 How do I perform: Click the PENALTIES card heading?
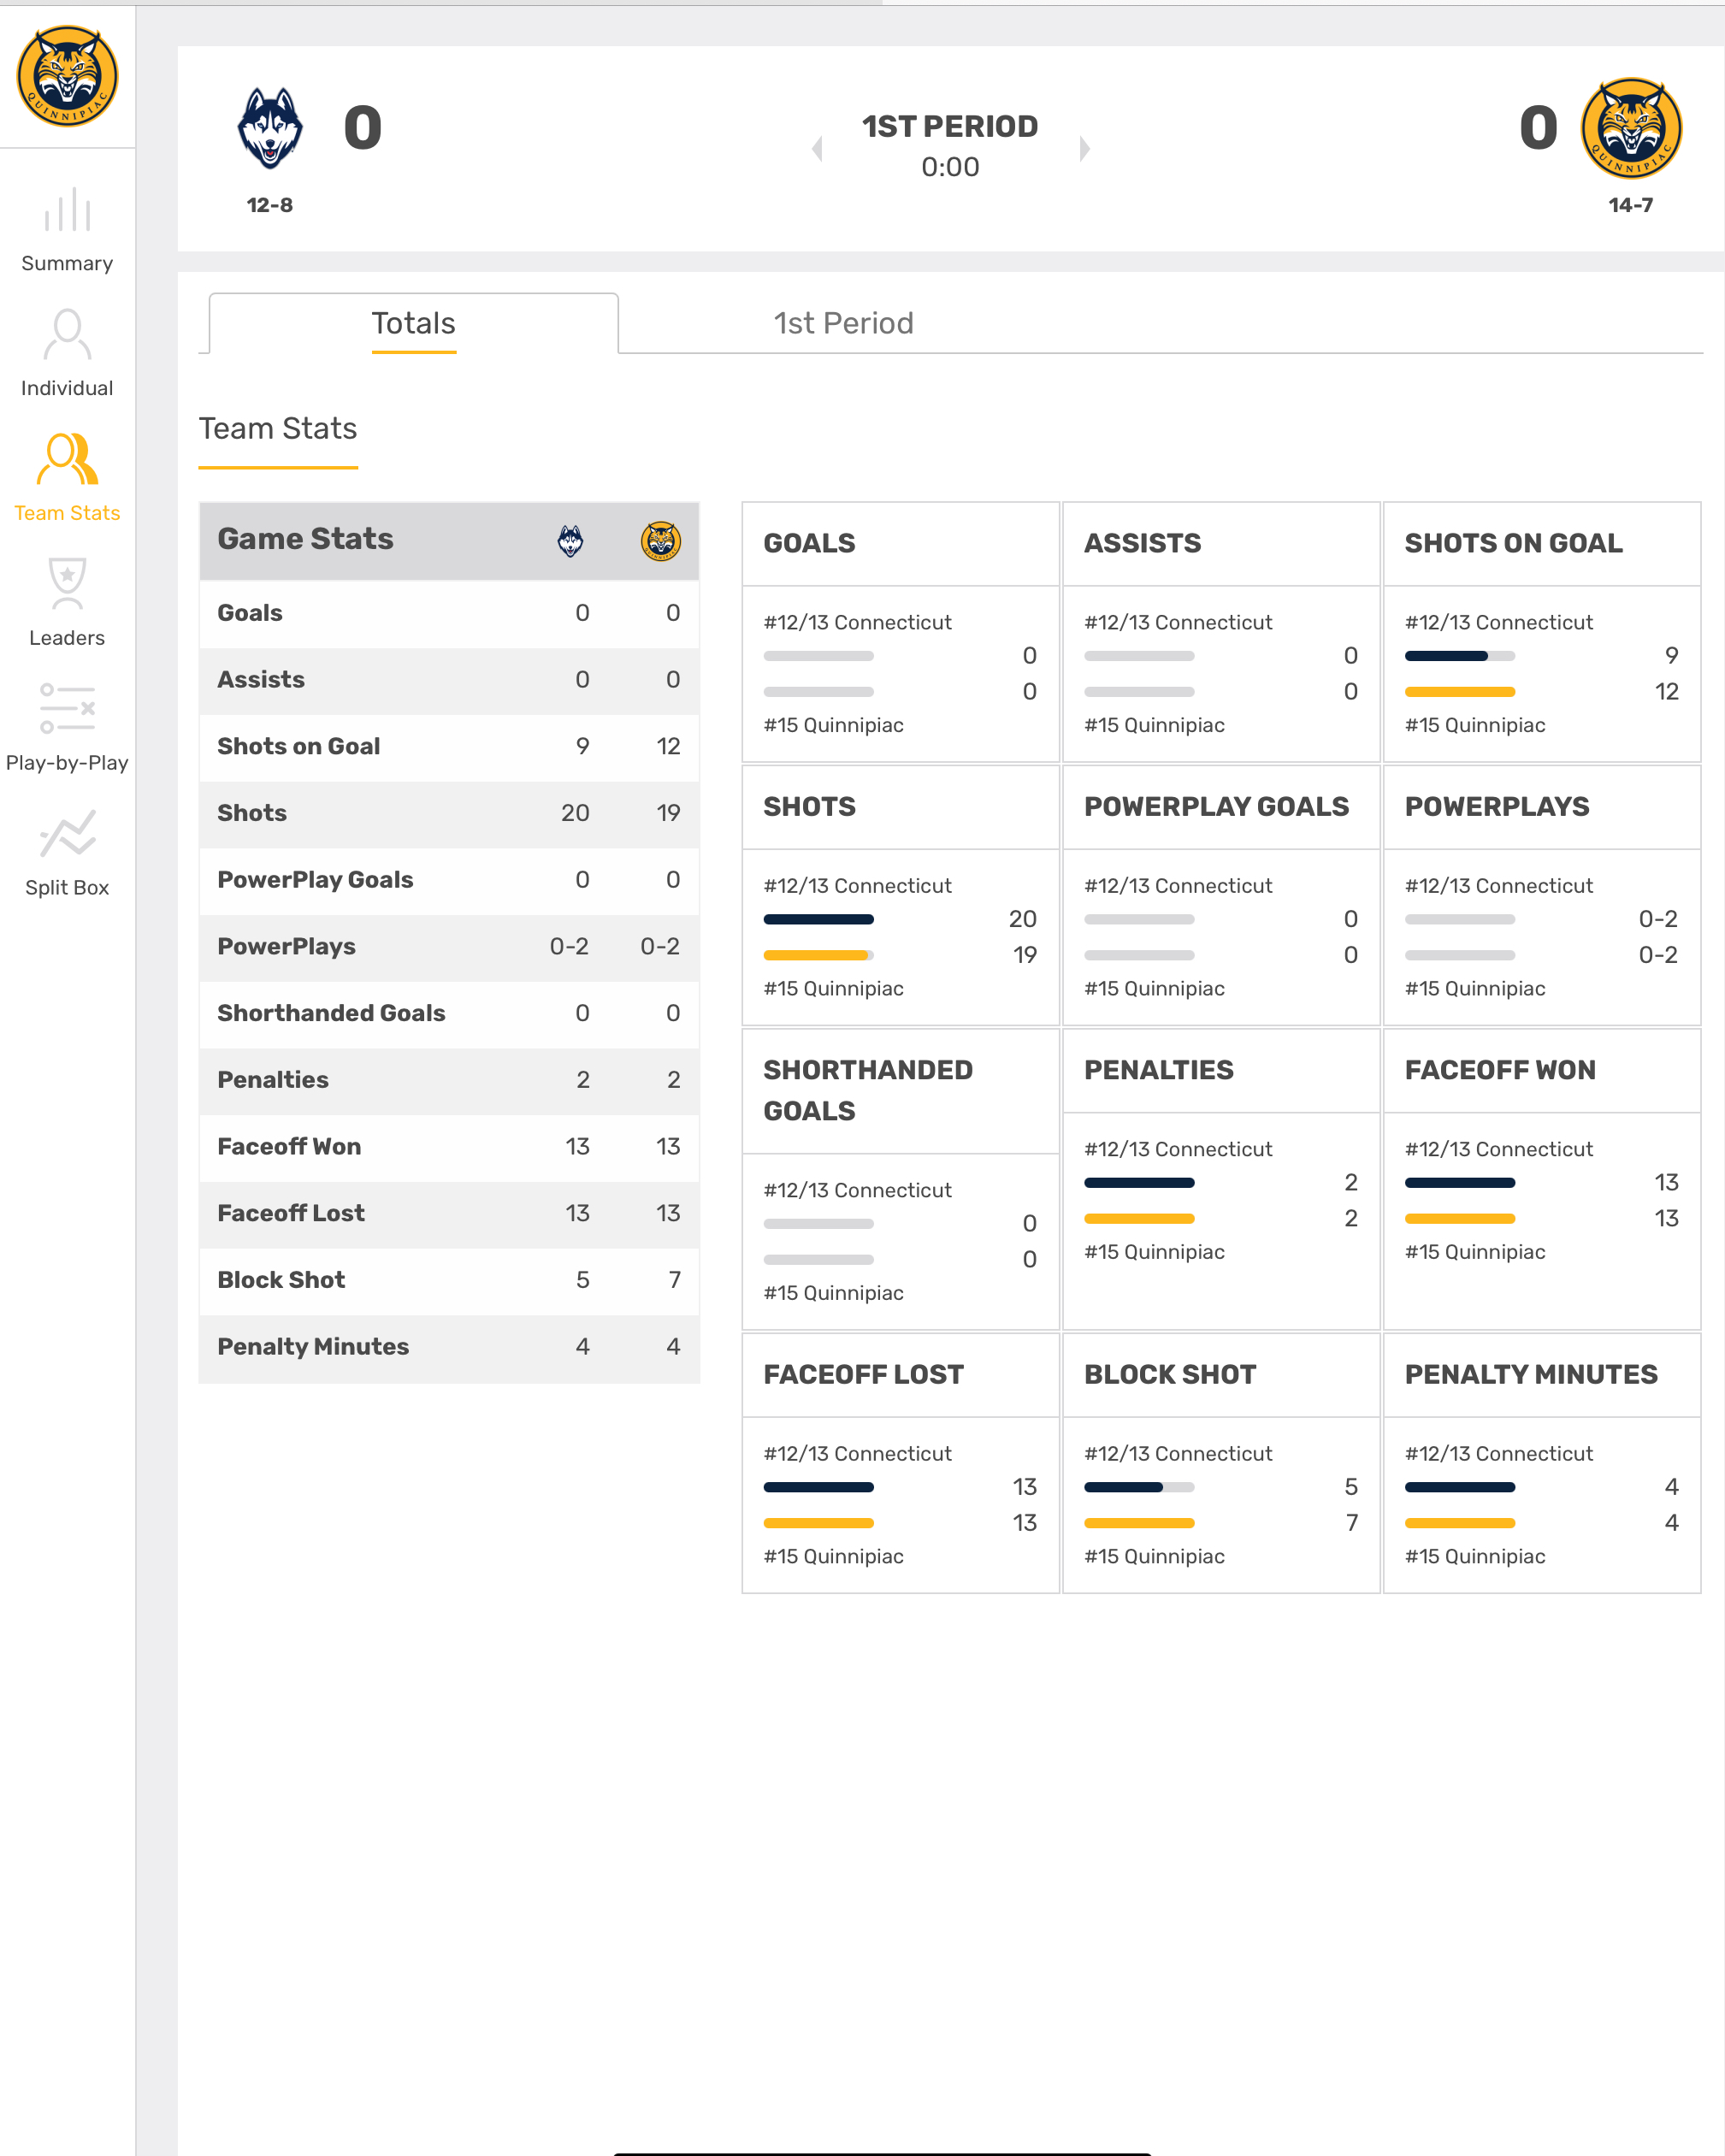(1158, 1070)
